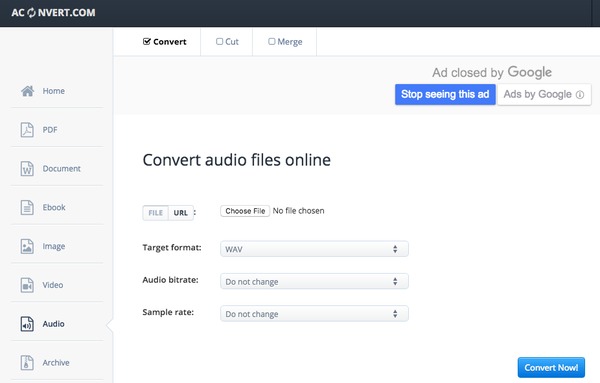Enable the Cut checkbox

point(219,41)
